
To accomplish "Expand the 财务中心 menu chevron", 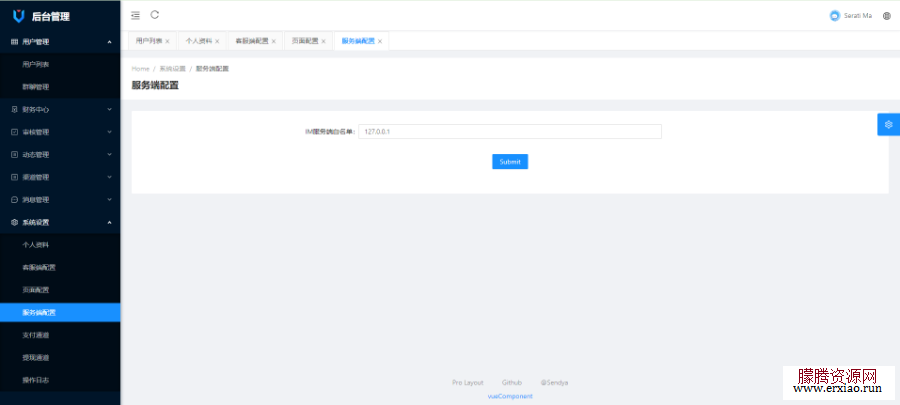I will pos(109,109).
